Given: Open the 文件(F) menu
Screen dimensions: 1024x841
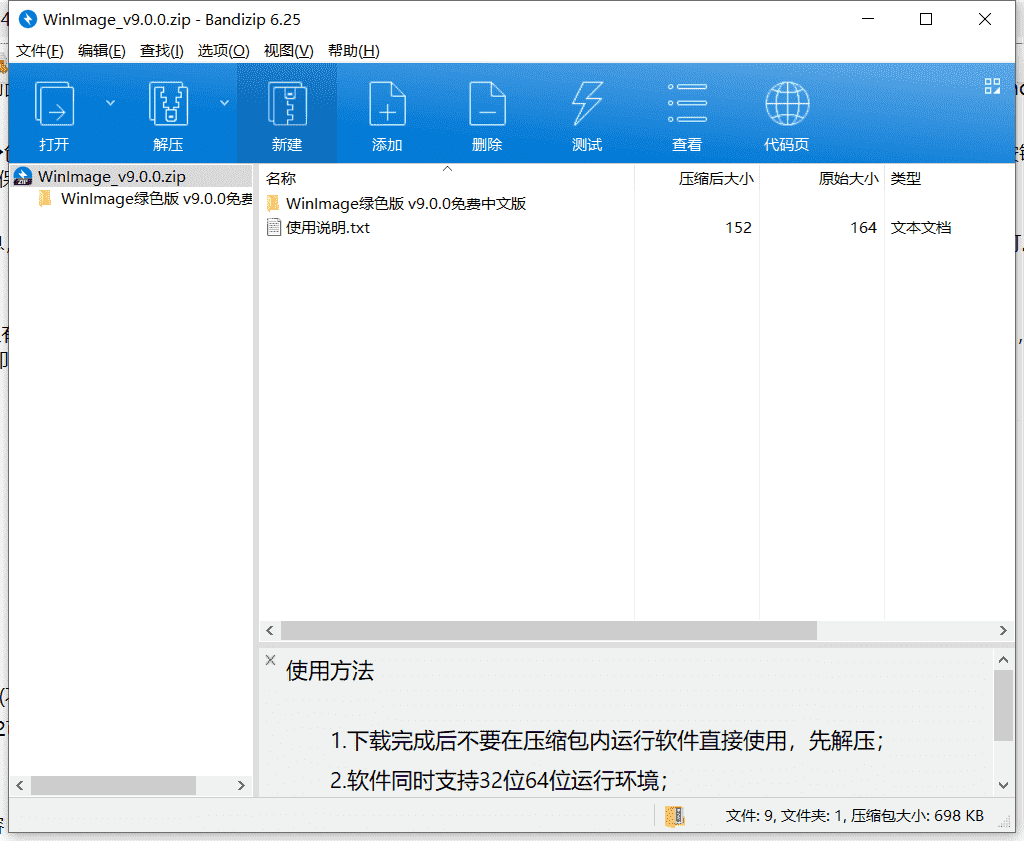Looking at the screenshot, I should pyautogui.click(x=40, y=51).
